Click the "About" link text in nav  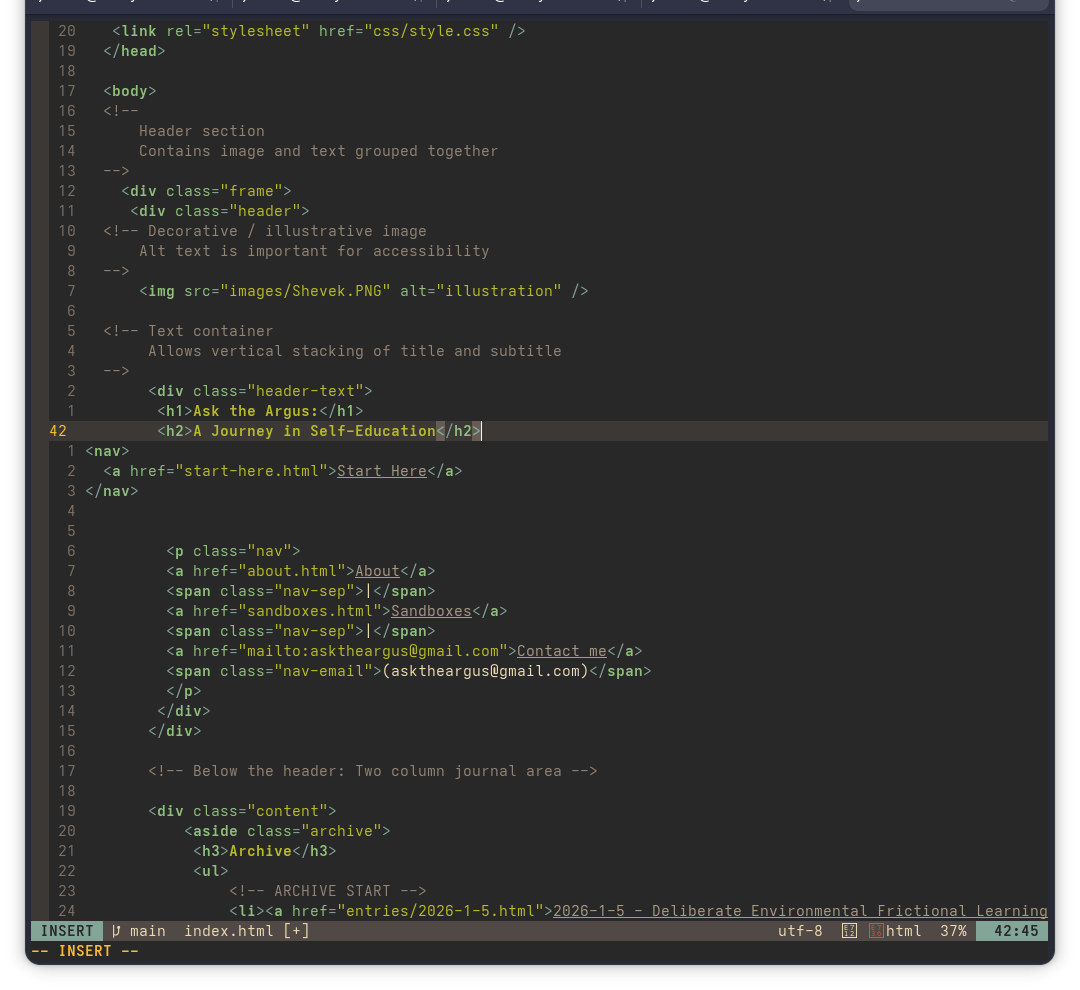(377, 571)
